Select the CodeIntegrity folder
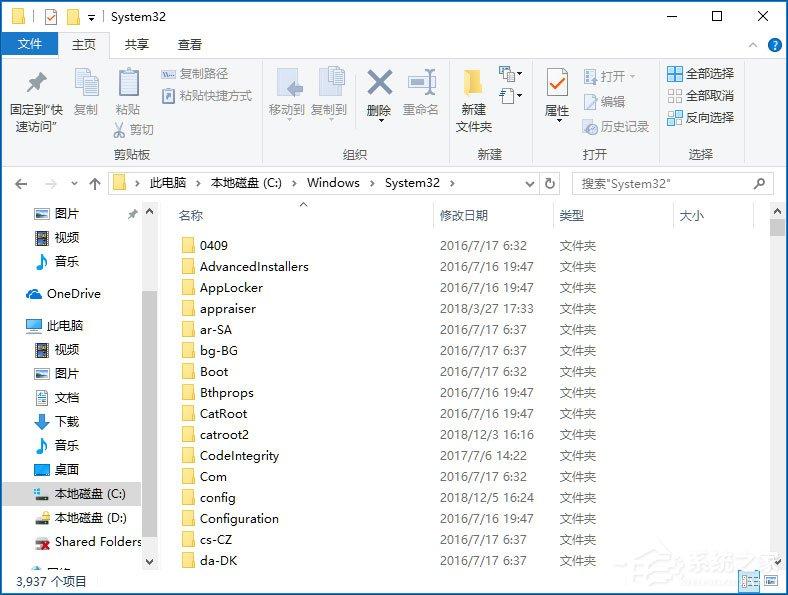 [x=230, y=456]
